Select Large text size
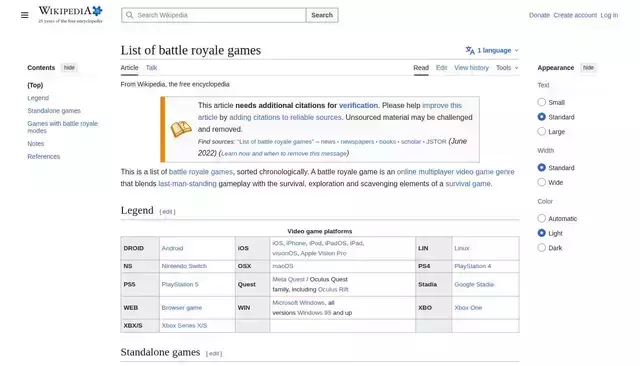The height and width of the screenshot is (366, 640). point(541,131)
